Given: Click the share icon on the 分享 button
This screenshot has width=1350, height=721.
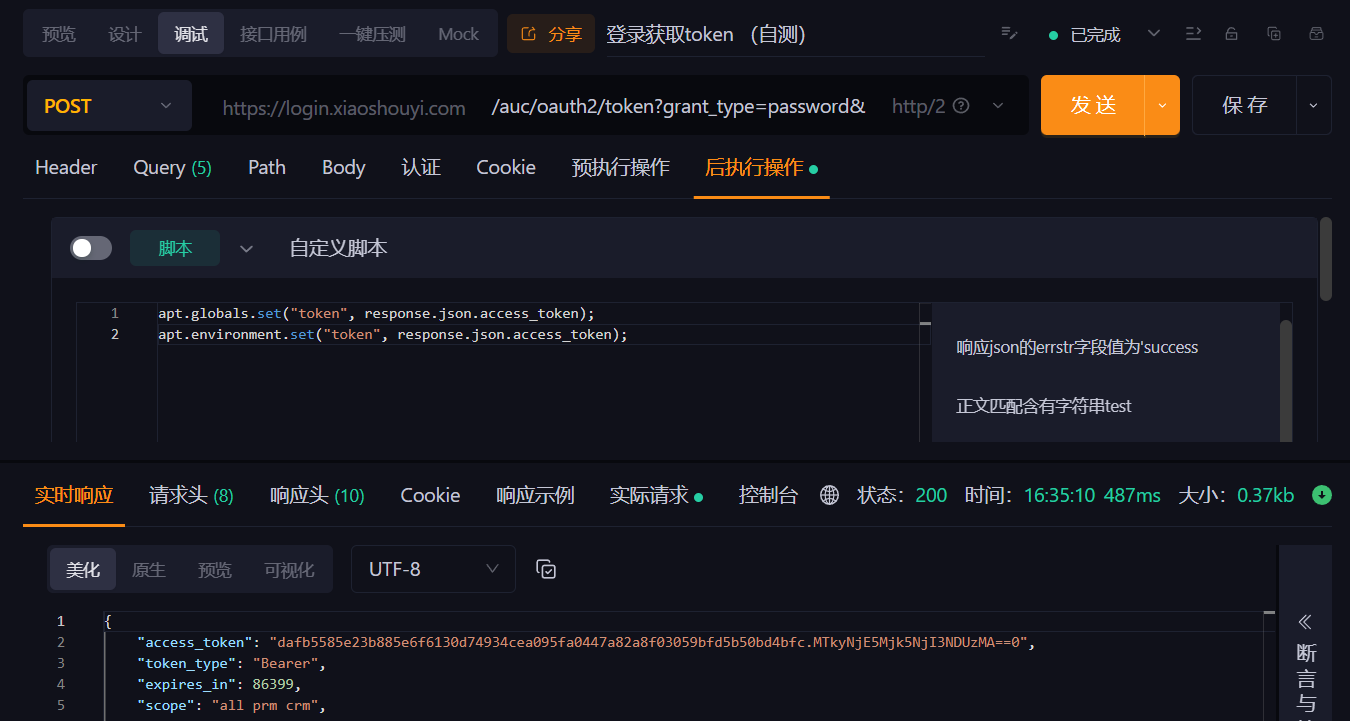Looking at the screenshot, I should (529, 34).
